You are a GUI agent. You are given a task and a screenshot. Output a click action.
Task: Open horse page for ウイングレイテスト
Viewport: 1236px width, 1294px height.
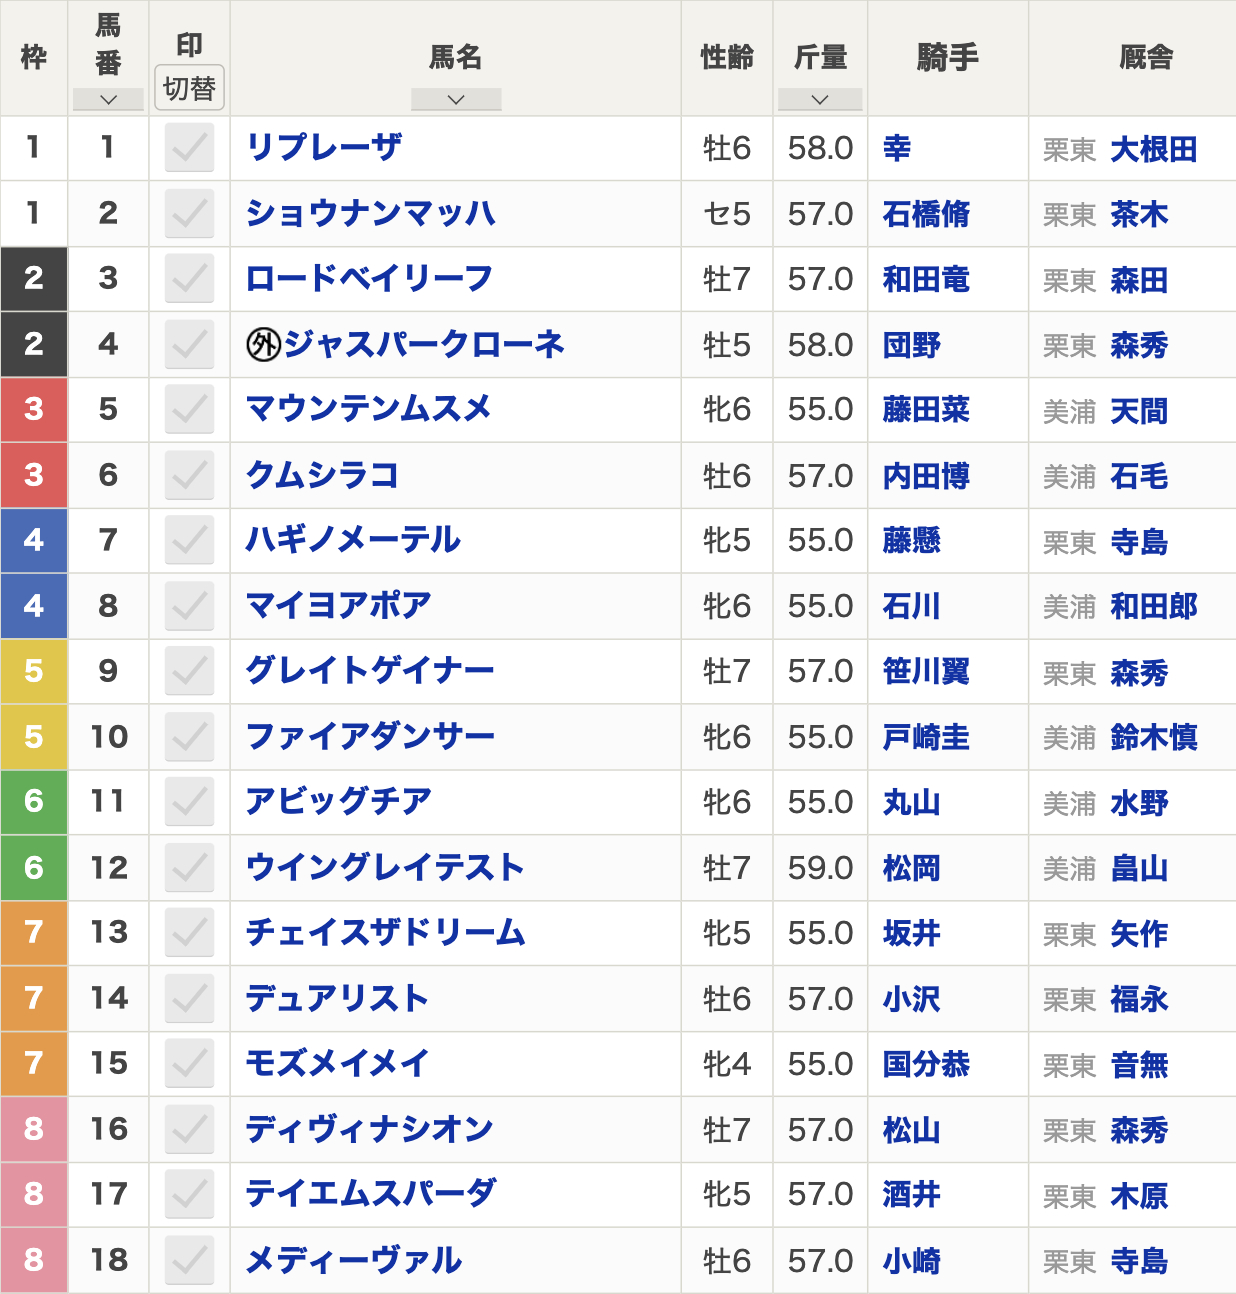pos(385,868)
